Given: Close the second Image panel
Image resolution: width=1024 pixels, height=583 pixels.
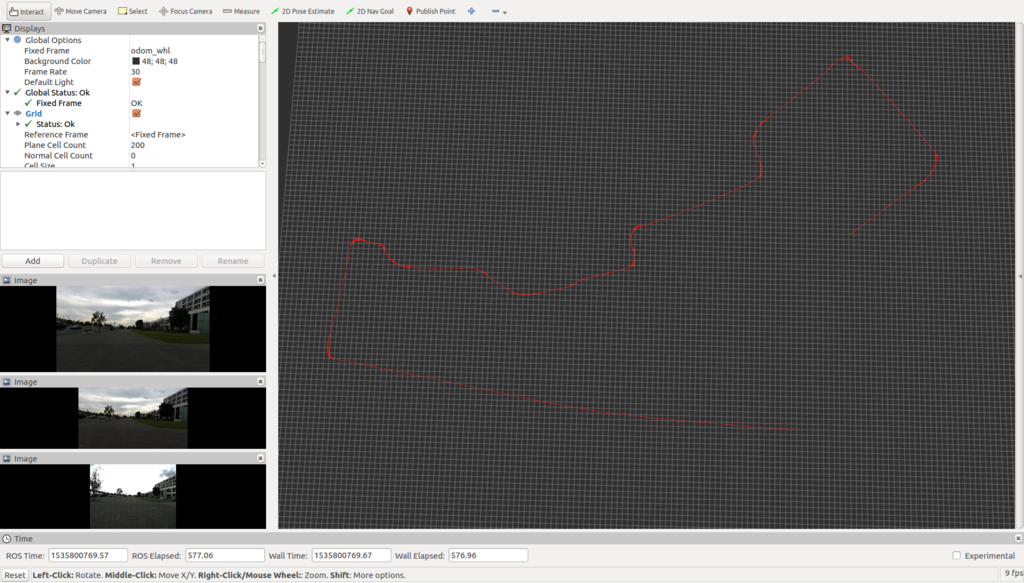Looking at the screenshot, I should pyautogui.click(x=261, y=381).
